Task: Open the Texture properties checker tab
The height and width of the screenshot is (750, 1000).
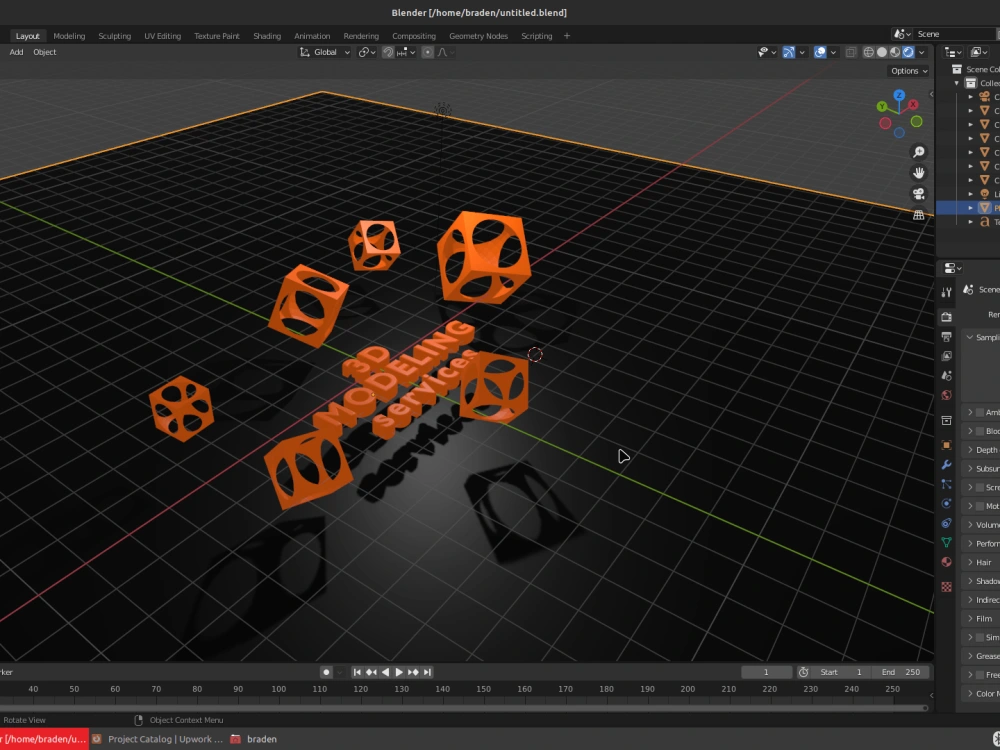Action: [946, 587]
